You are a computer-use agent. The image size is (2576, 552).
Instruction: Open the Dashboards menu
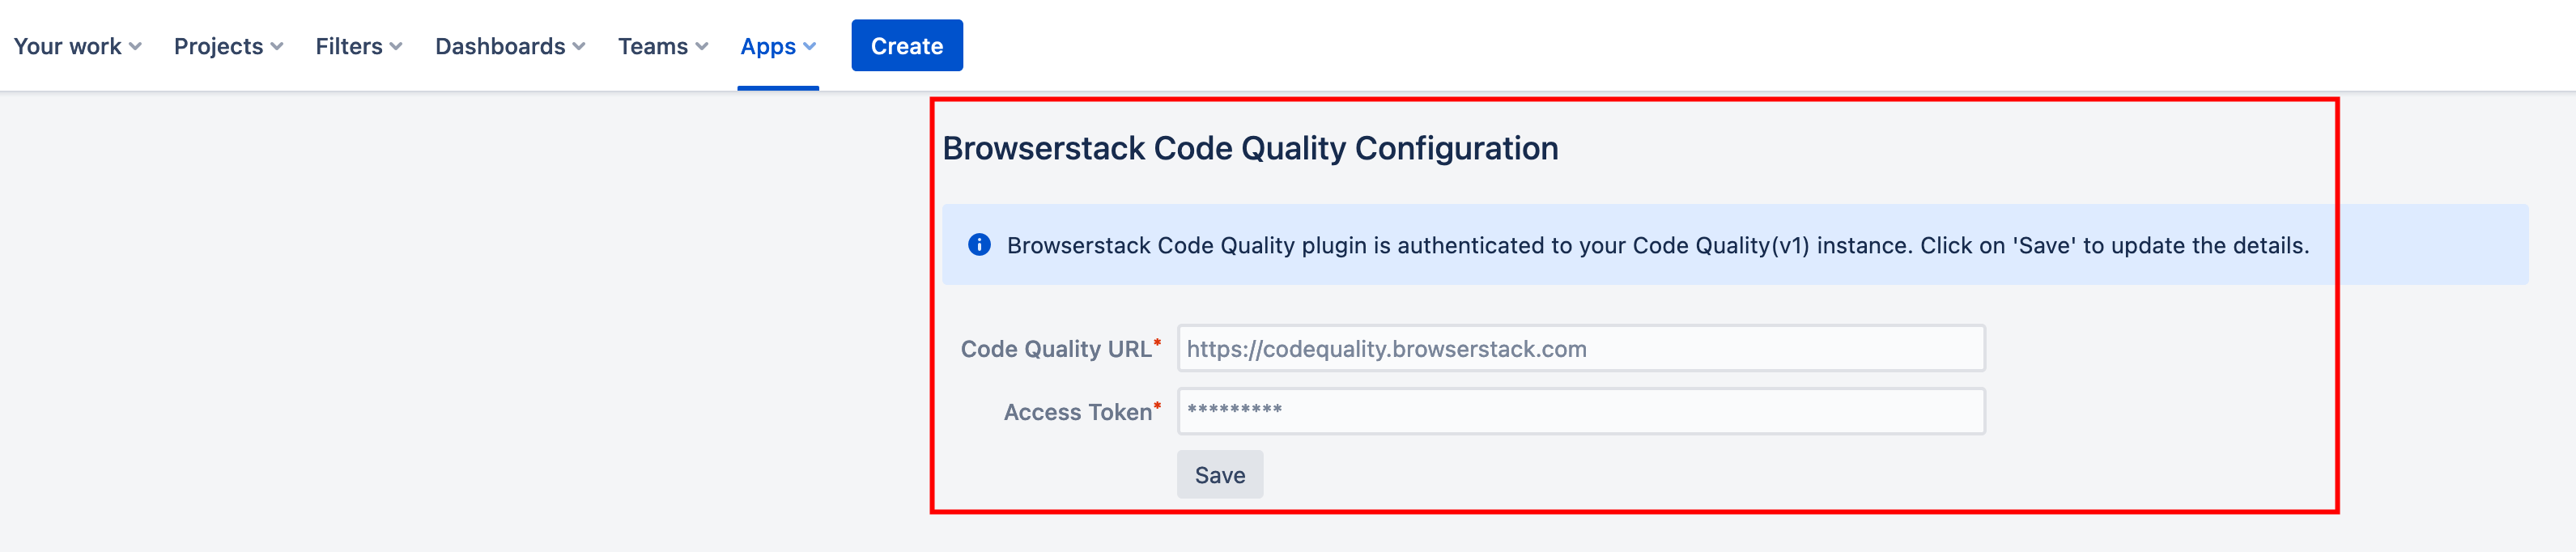pos(500,46)
